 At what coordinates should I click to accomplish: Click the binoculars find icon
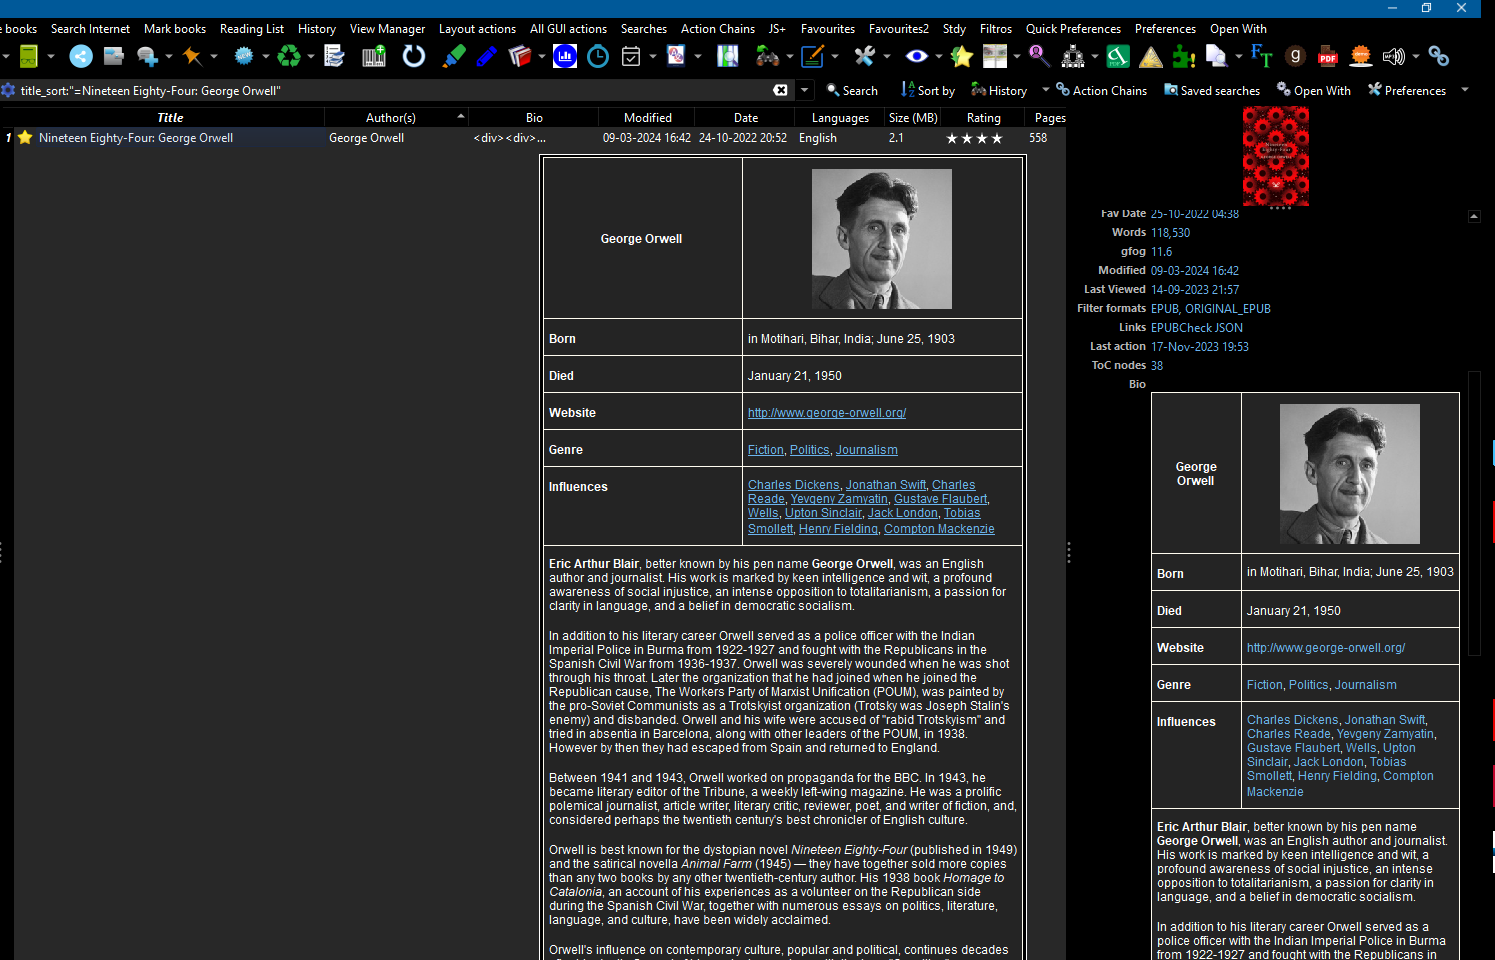point(767,57)
